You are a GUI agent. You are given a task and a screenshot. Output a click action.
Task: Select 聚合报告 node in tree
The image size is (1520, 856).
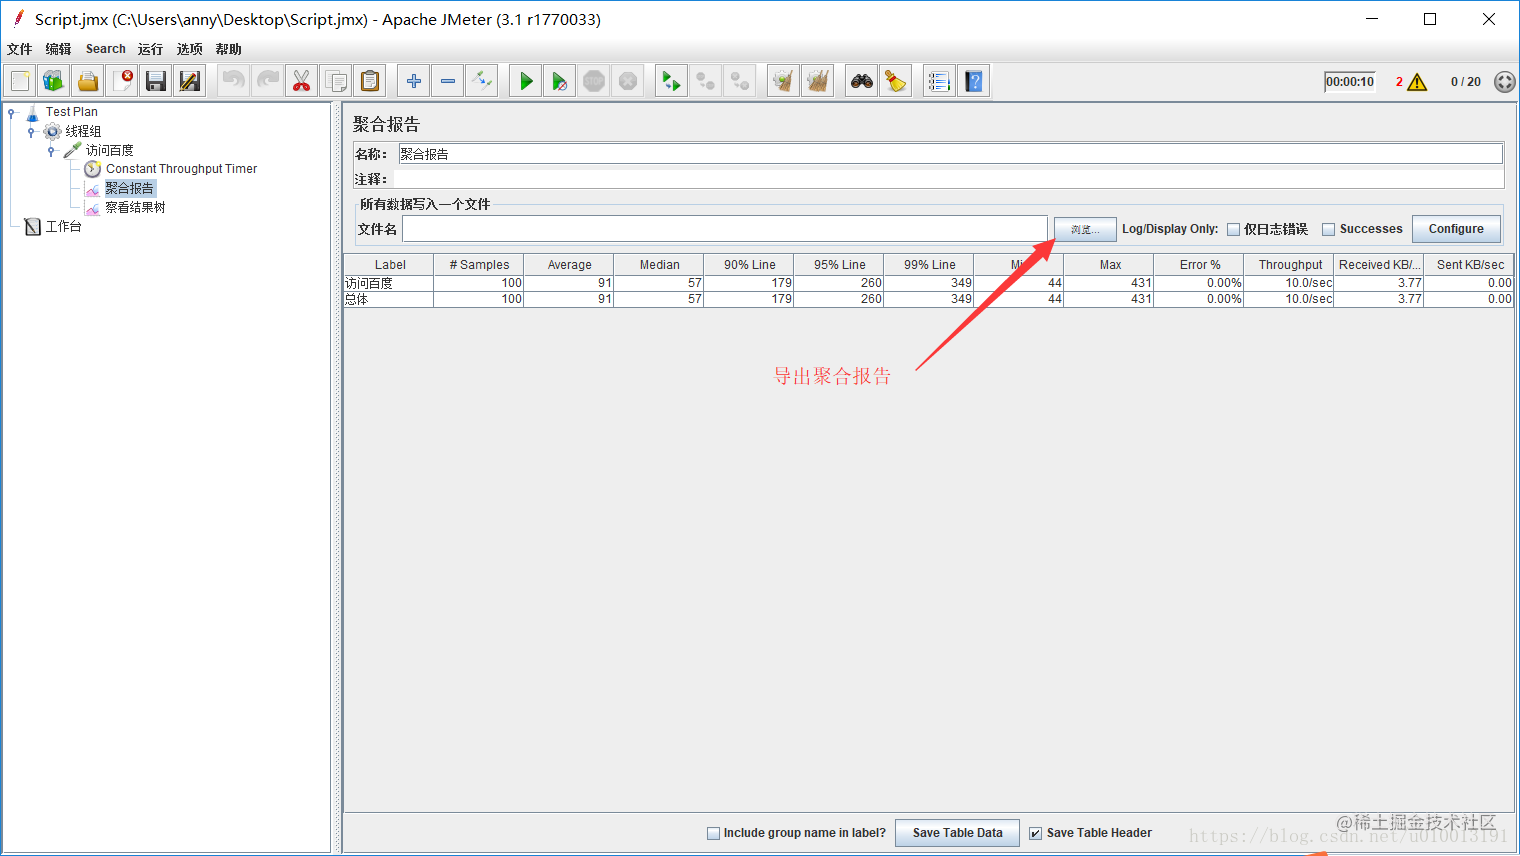[130, 188]
